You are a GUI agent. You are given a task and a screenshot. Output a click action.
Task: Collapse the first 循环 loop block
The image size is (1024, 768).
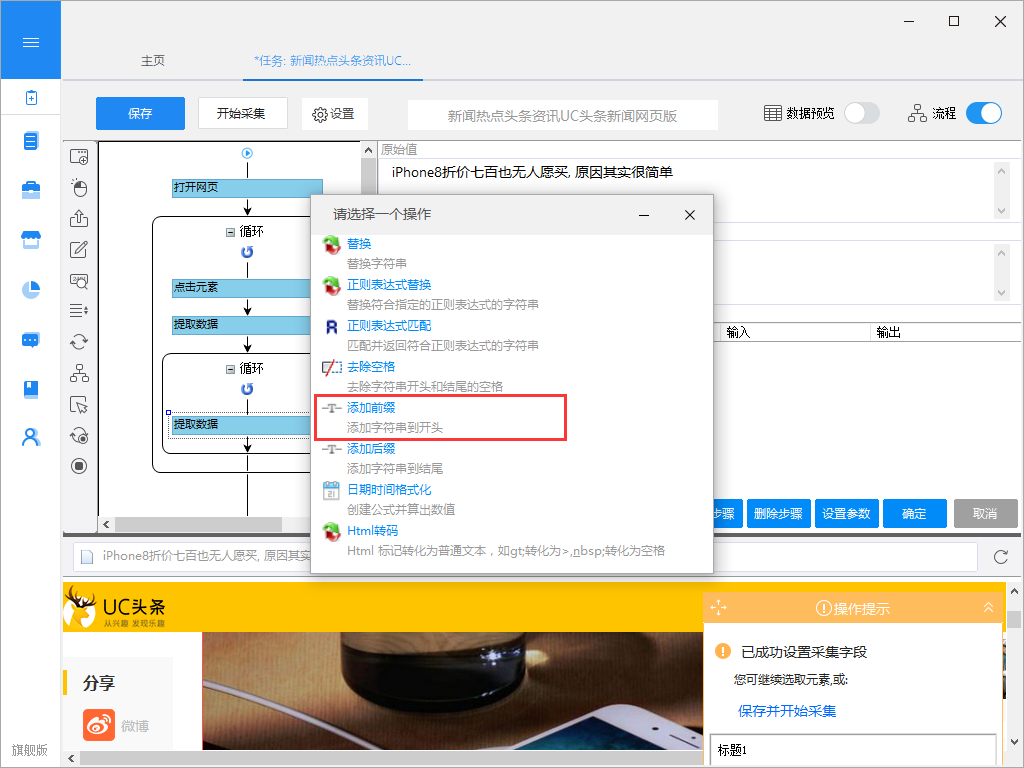click(x=231, y=231)
